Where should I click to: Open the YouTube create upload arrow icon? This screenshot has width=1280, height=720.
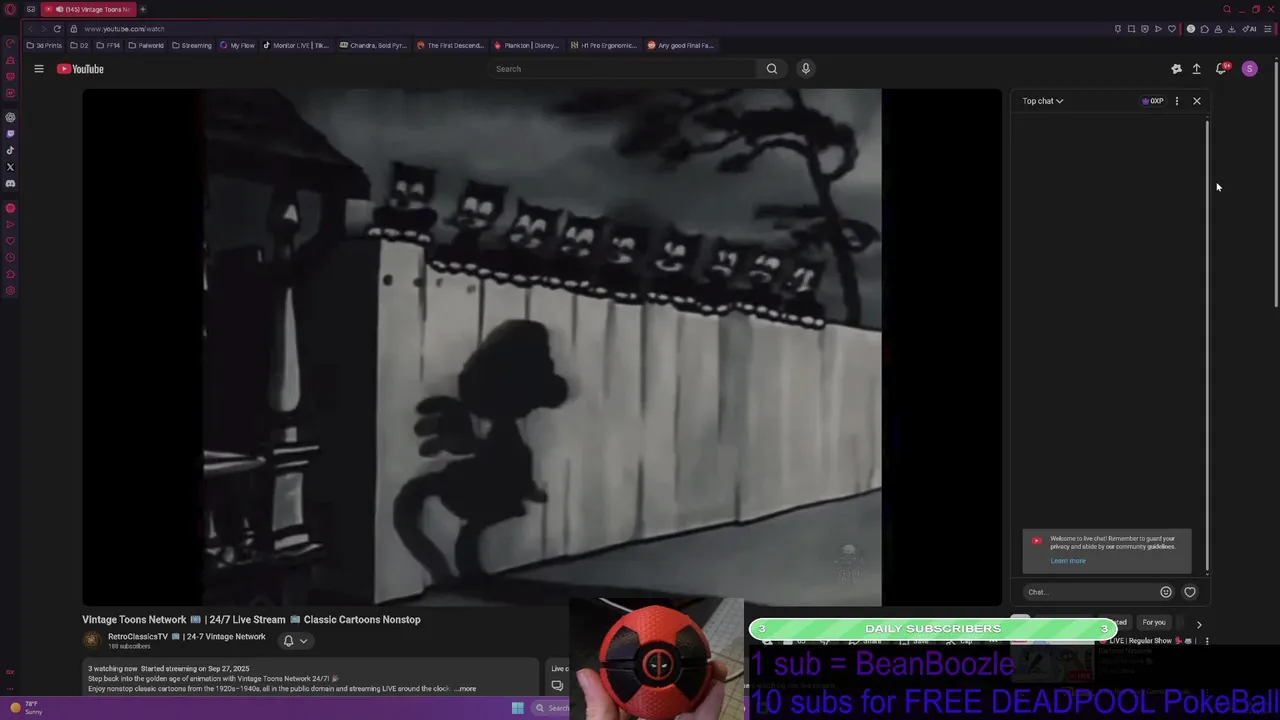coord(1196,69)
